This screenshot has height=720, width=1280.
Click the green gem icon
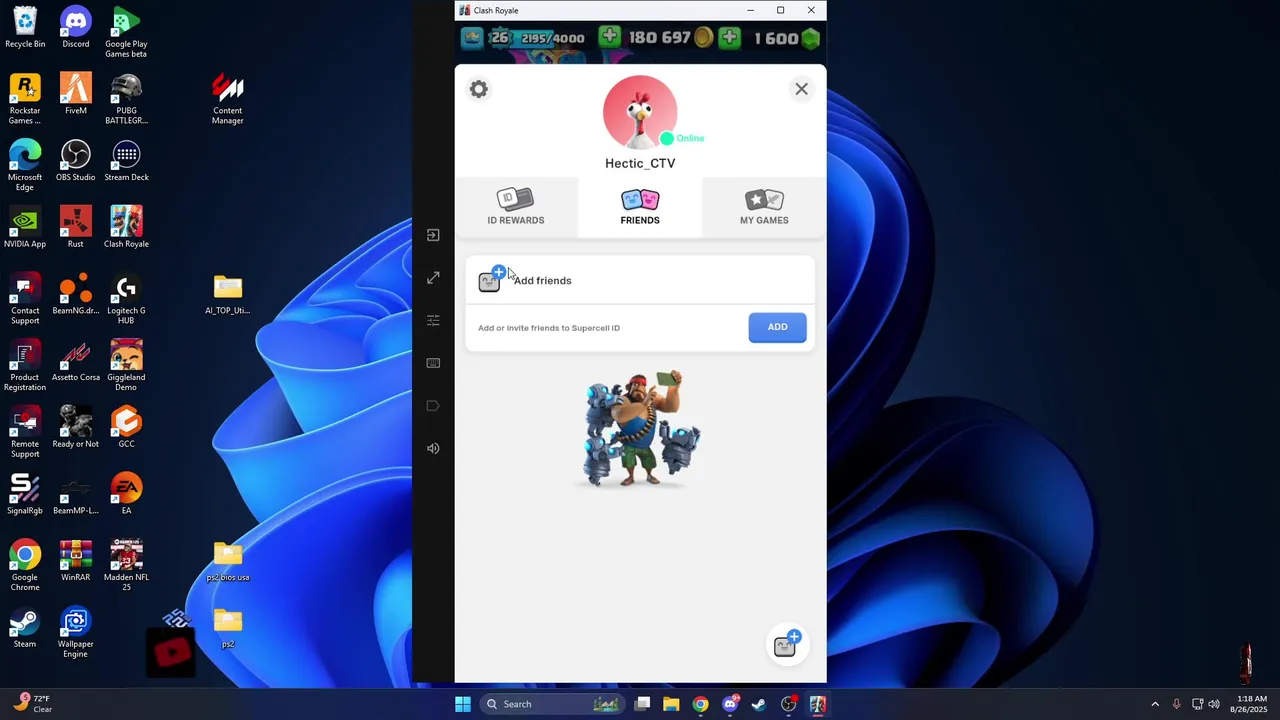(810, 38)
